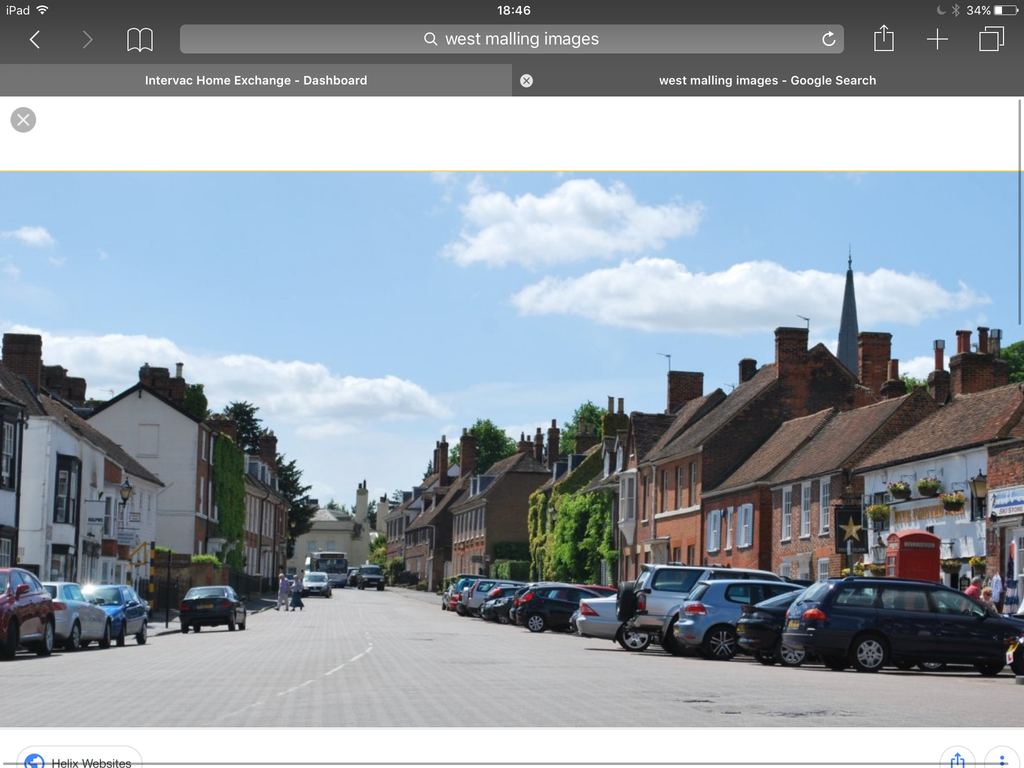Open a new tab with the plus icon
1024x768 pixels.
tap(938, 39)
